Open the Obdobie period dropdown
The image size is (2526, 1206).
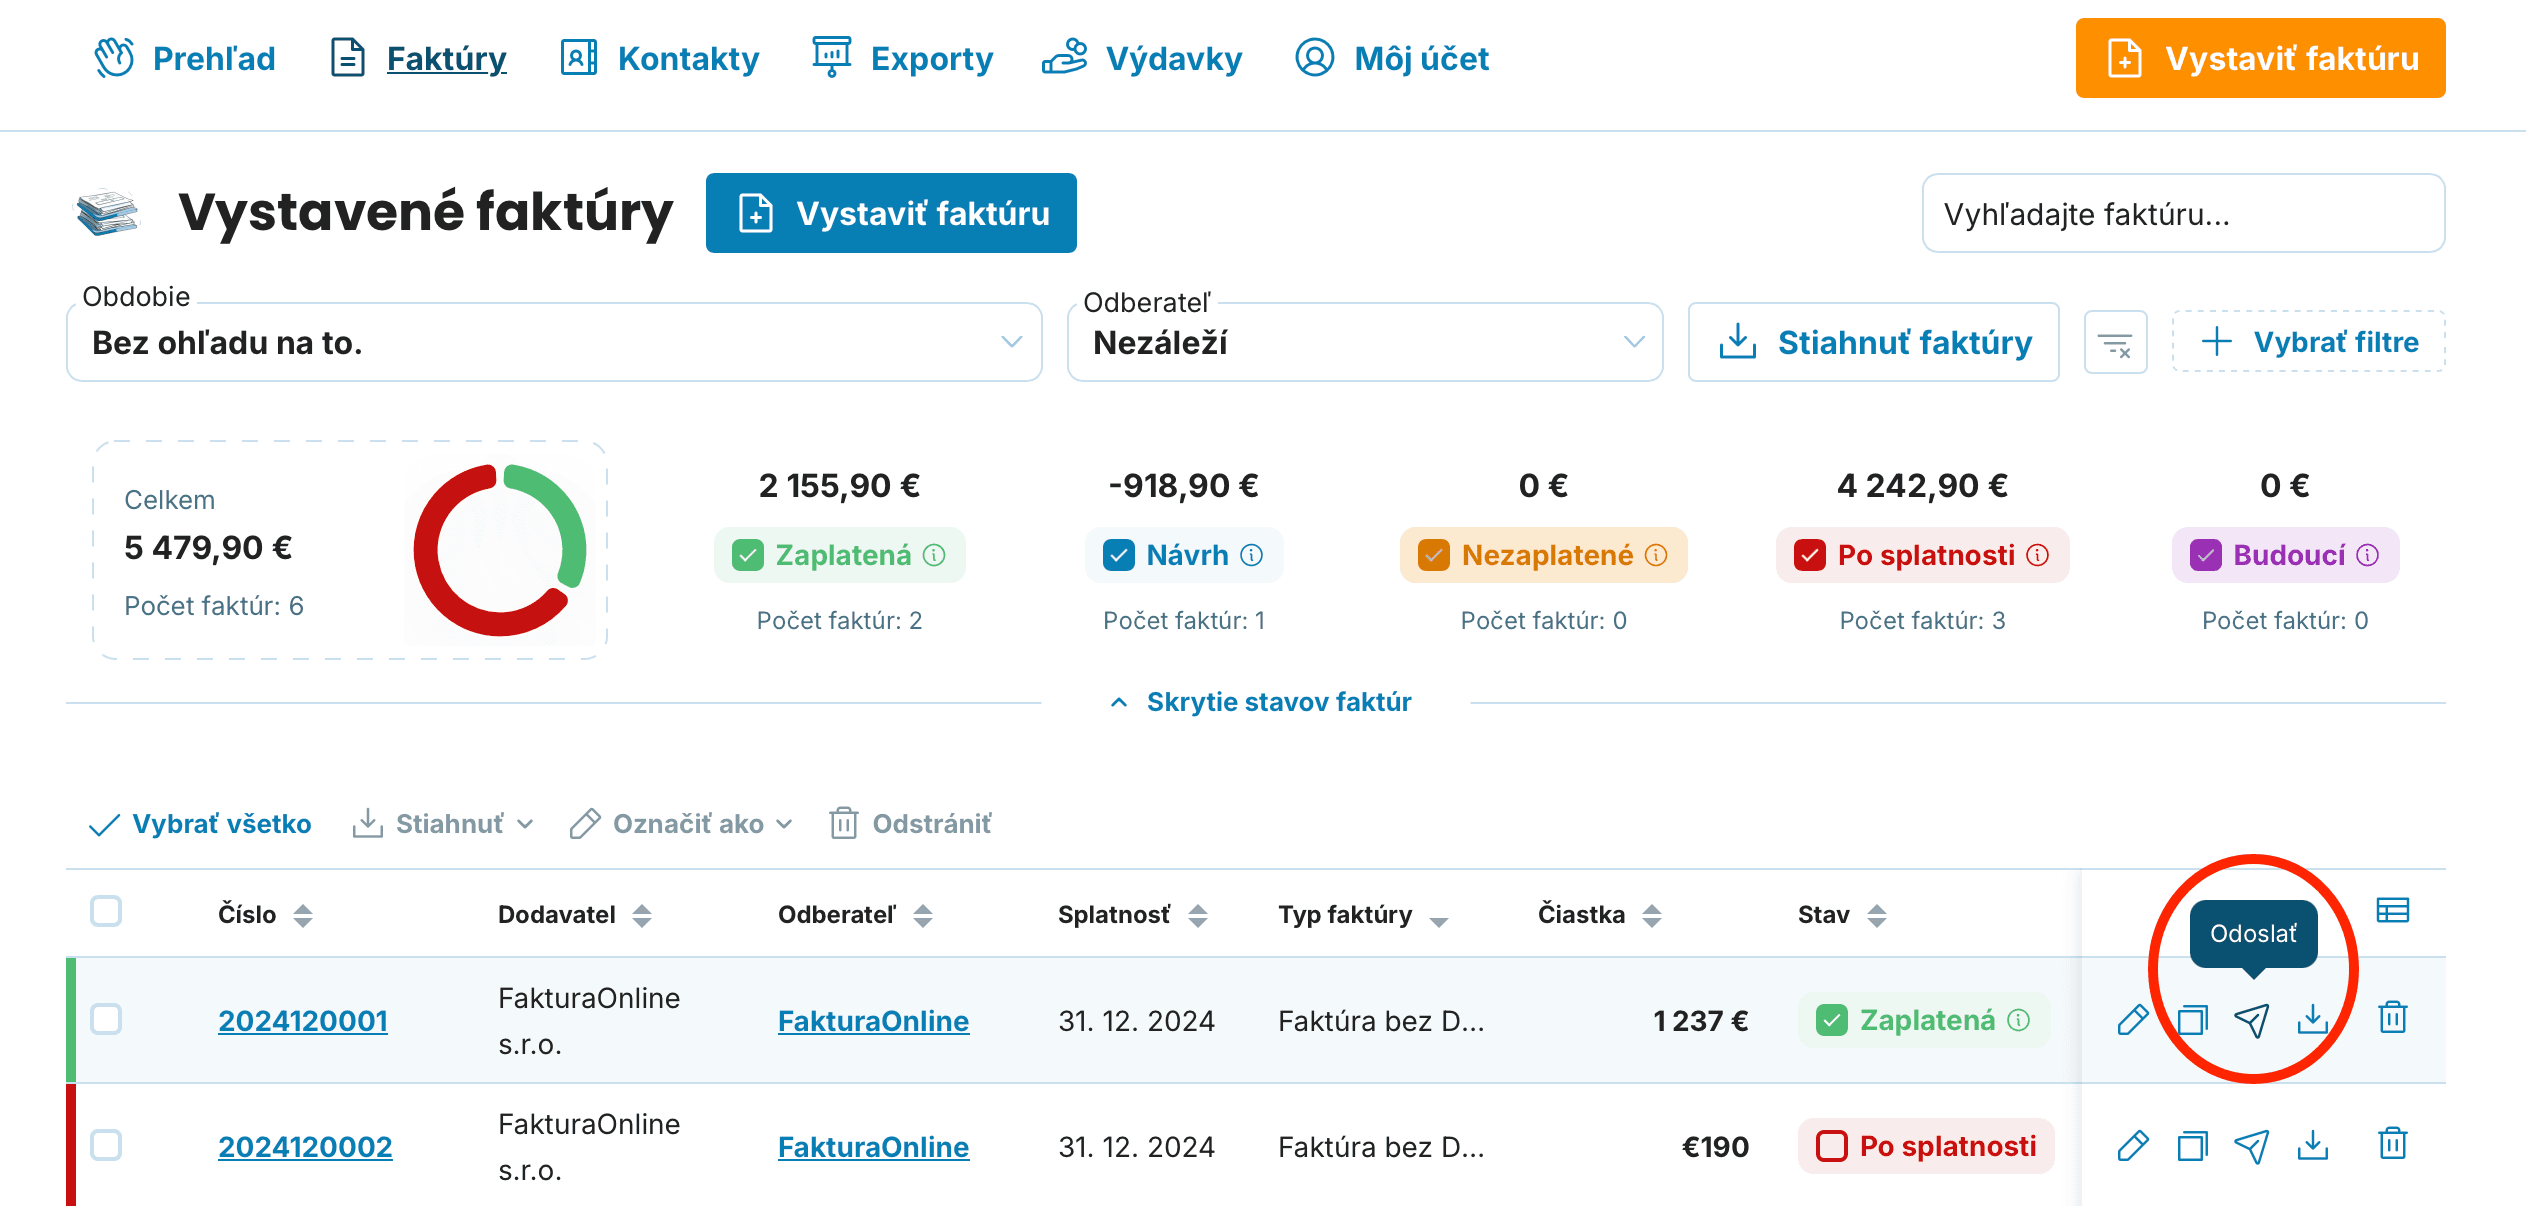click(554, 343)
